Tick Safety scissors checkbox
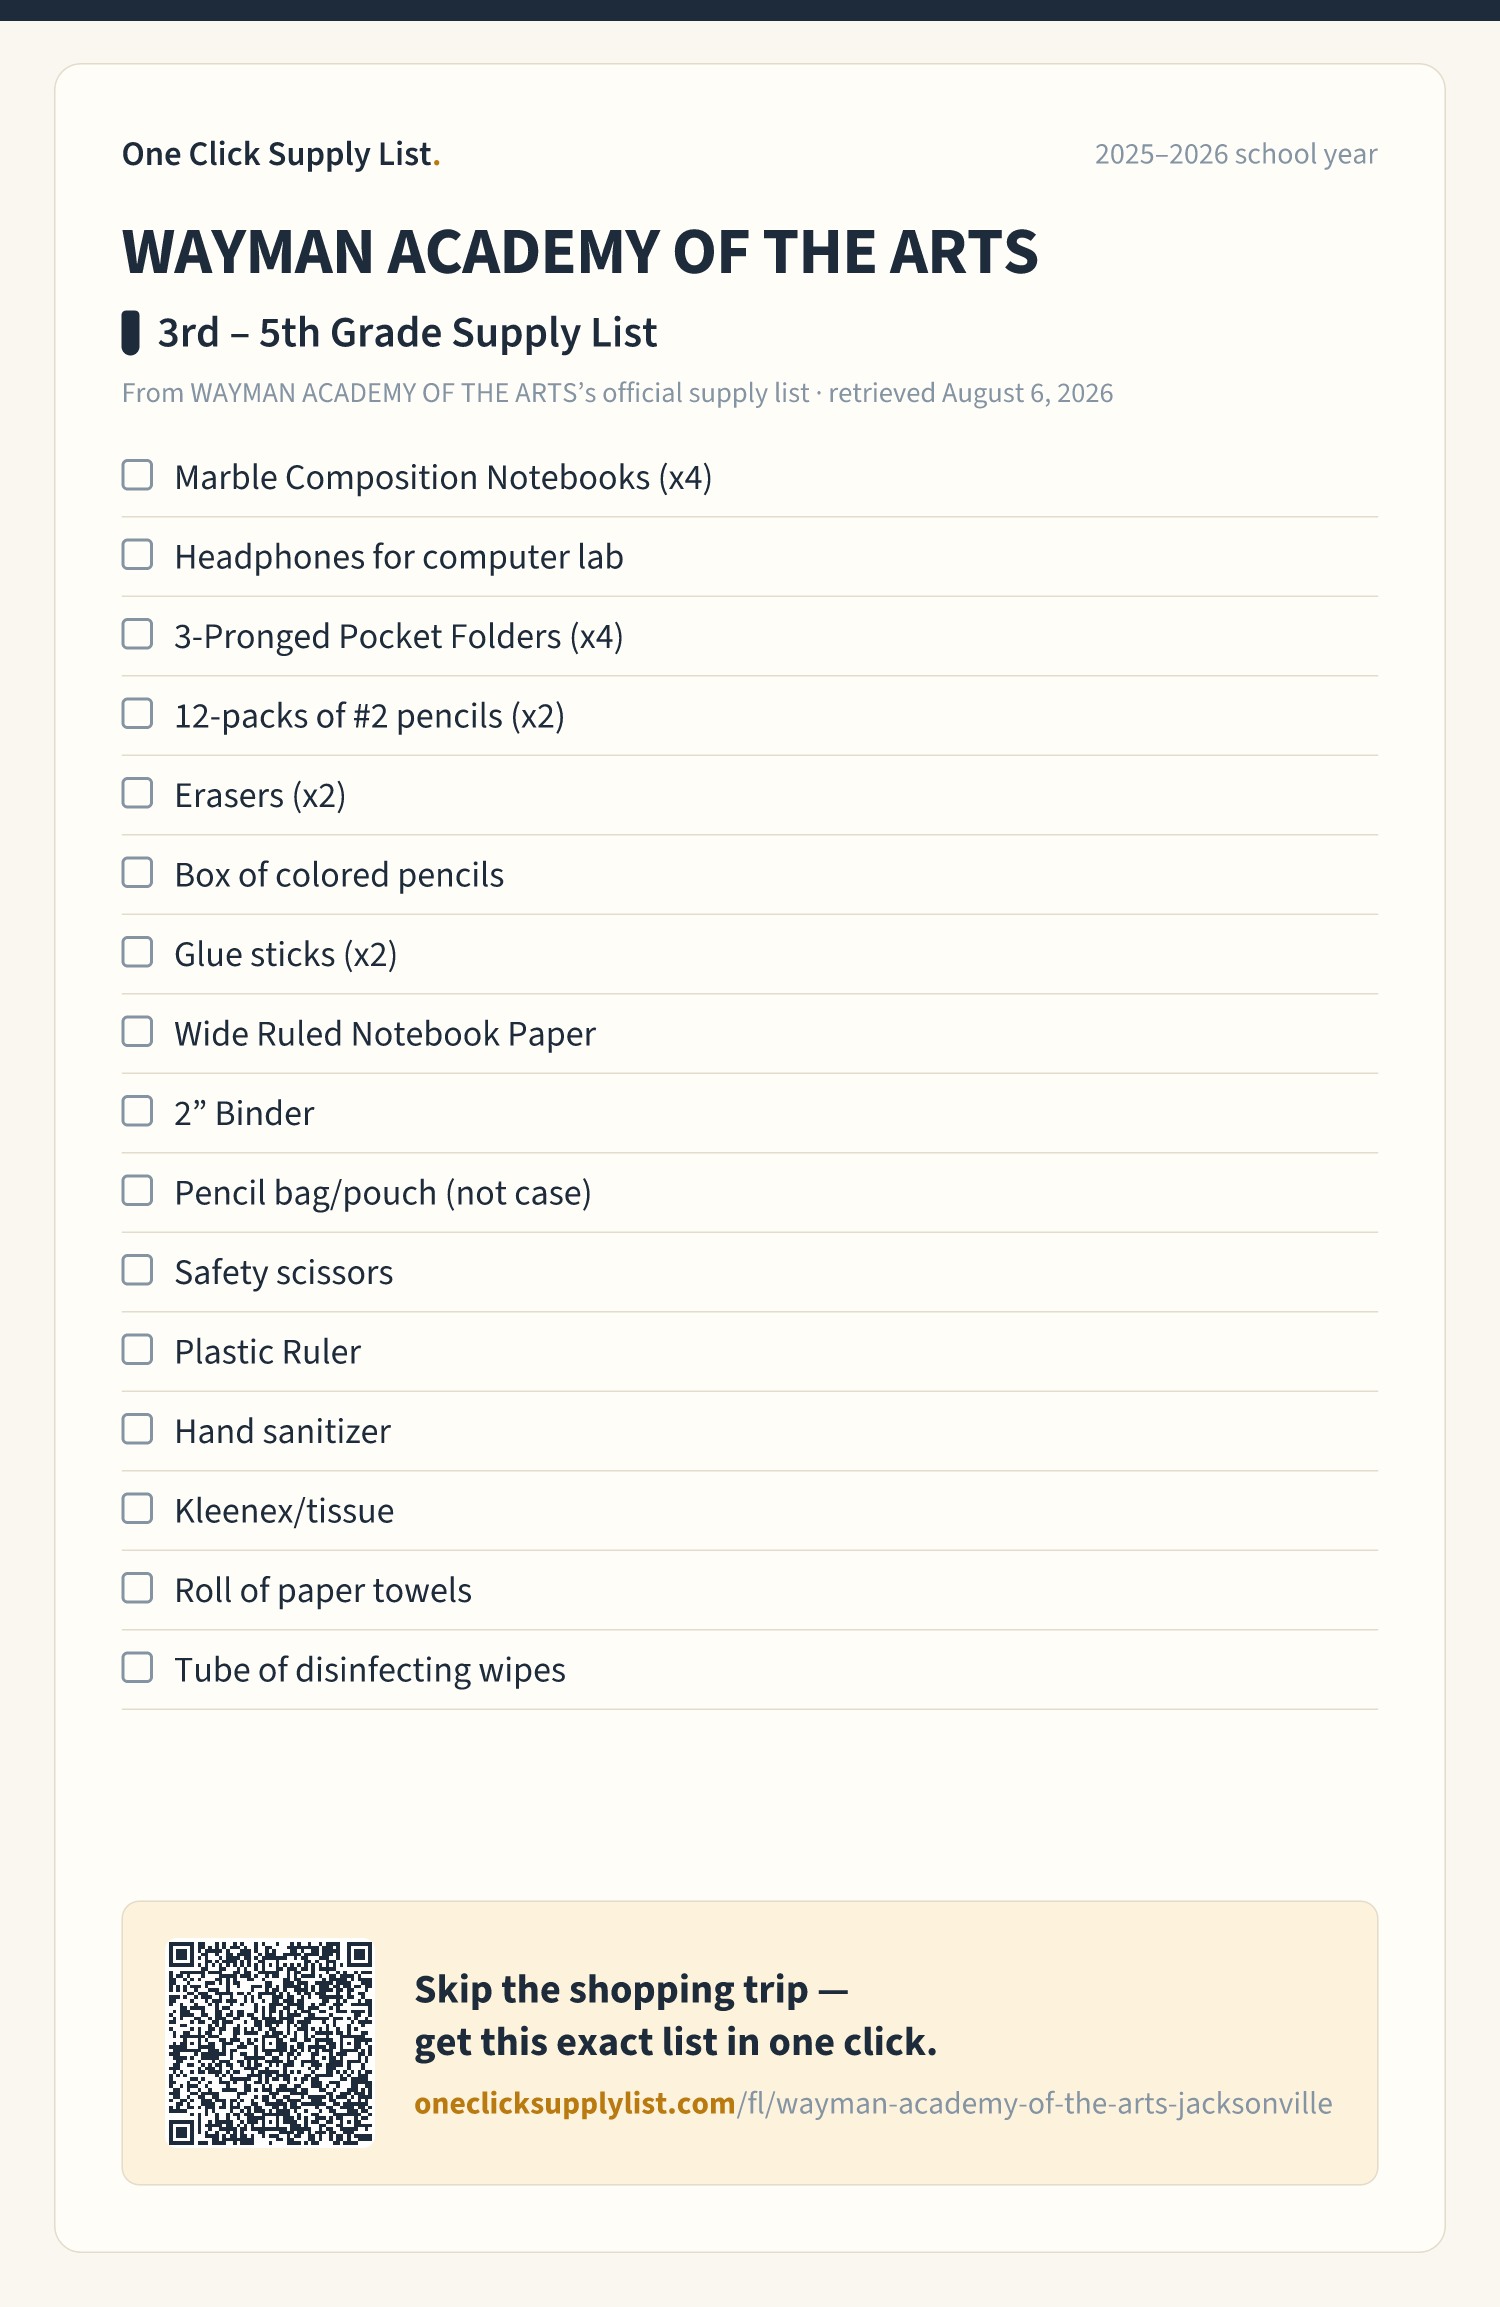 click(137, 1270)
